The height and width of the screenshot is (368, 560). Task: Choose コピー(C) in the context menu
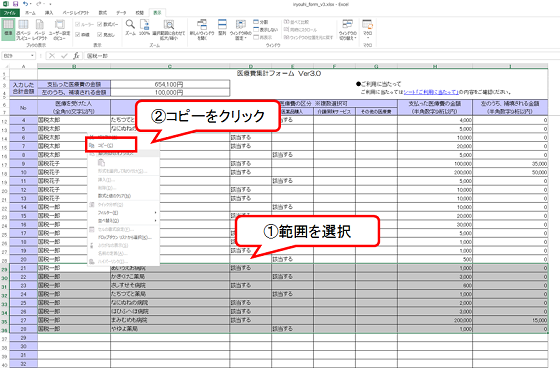111,145
